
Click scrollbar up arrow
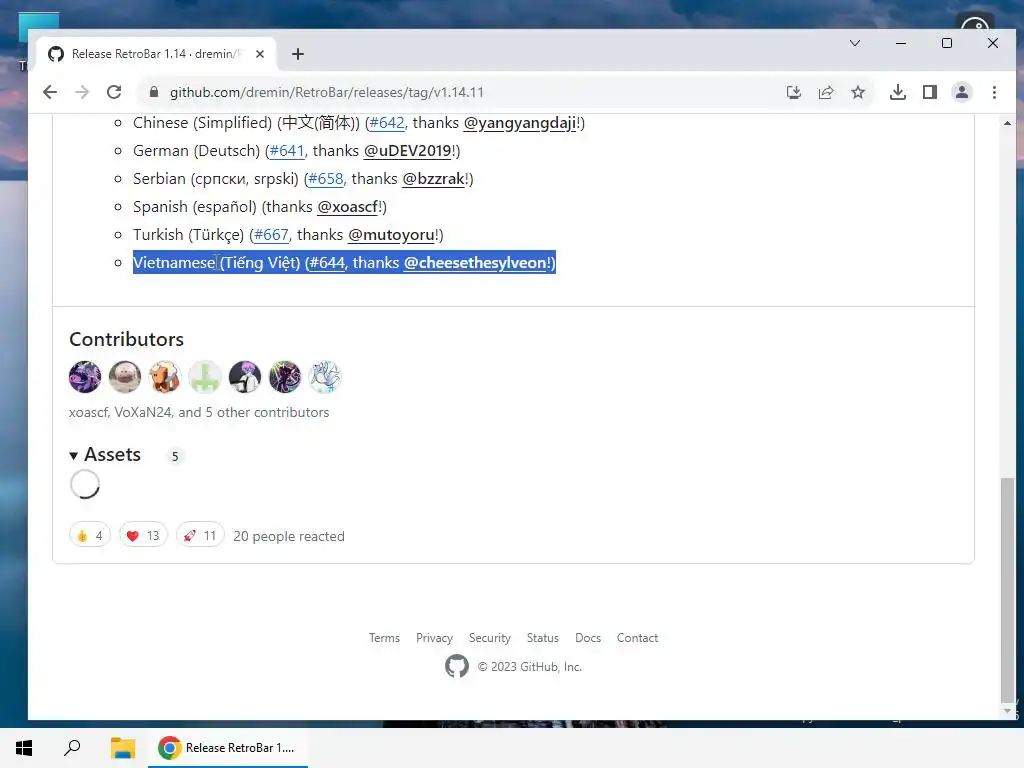[1008, 123]
